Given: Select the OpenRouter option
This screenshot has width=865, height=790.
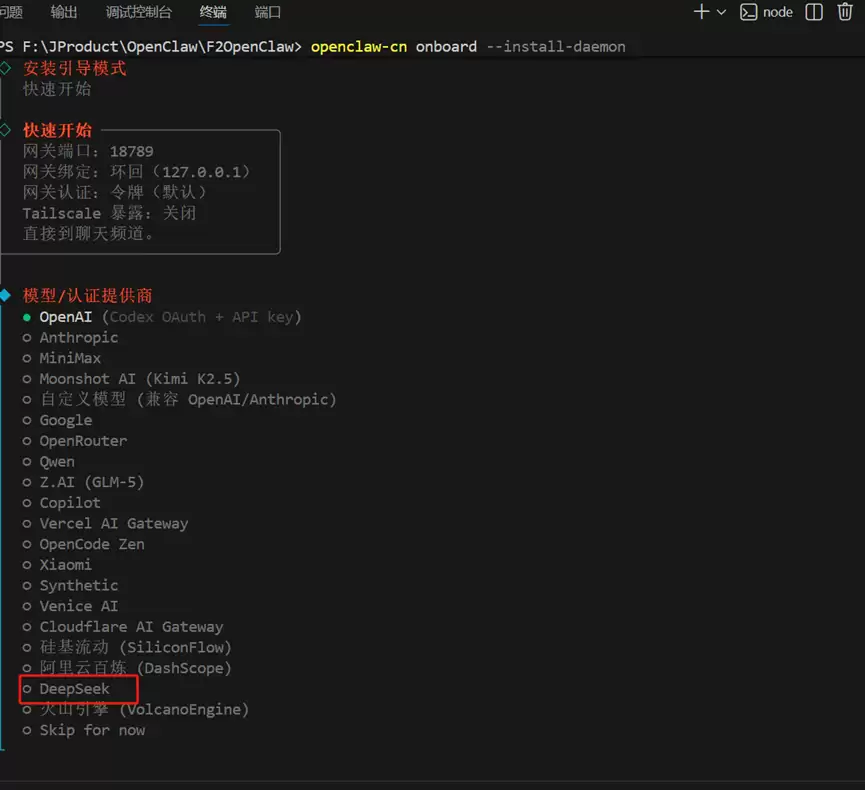Looking at the screenshot, I should [x=83, y=441].
